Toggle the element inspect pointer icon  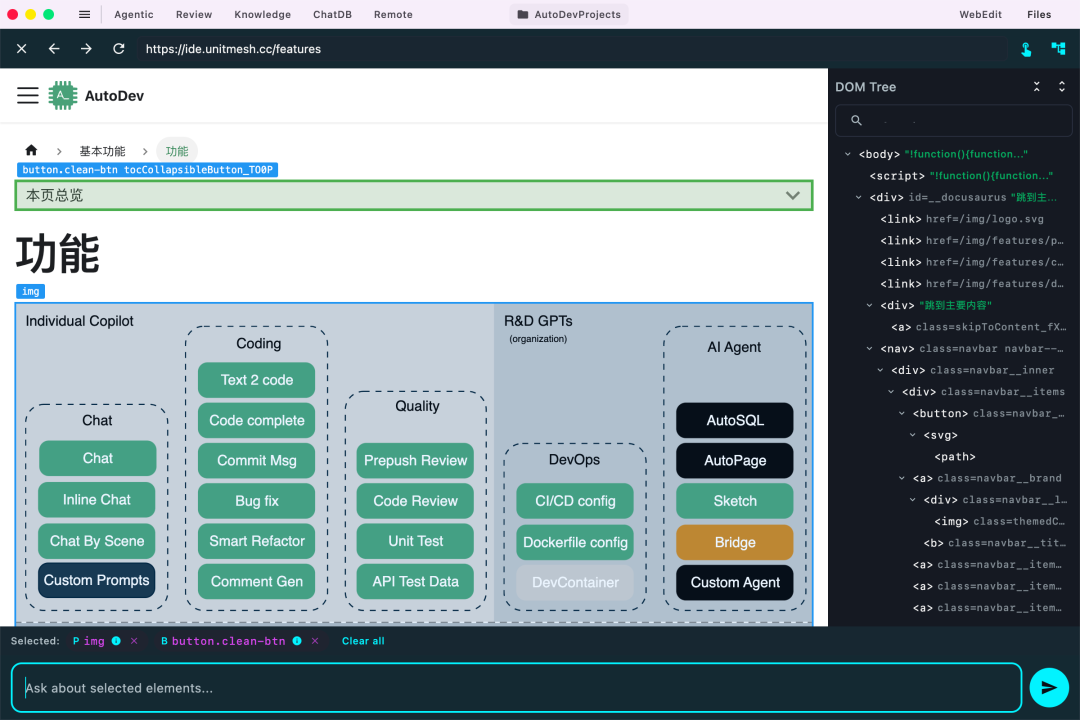1026,49
